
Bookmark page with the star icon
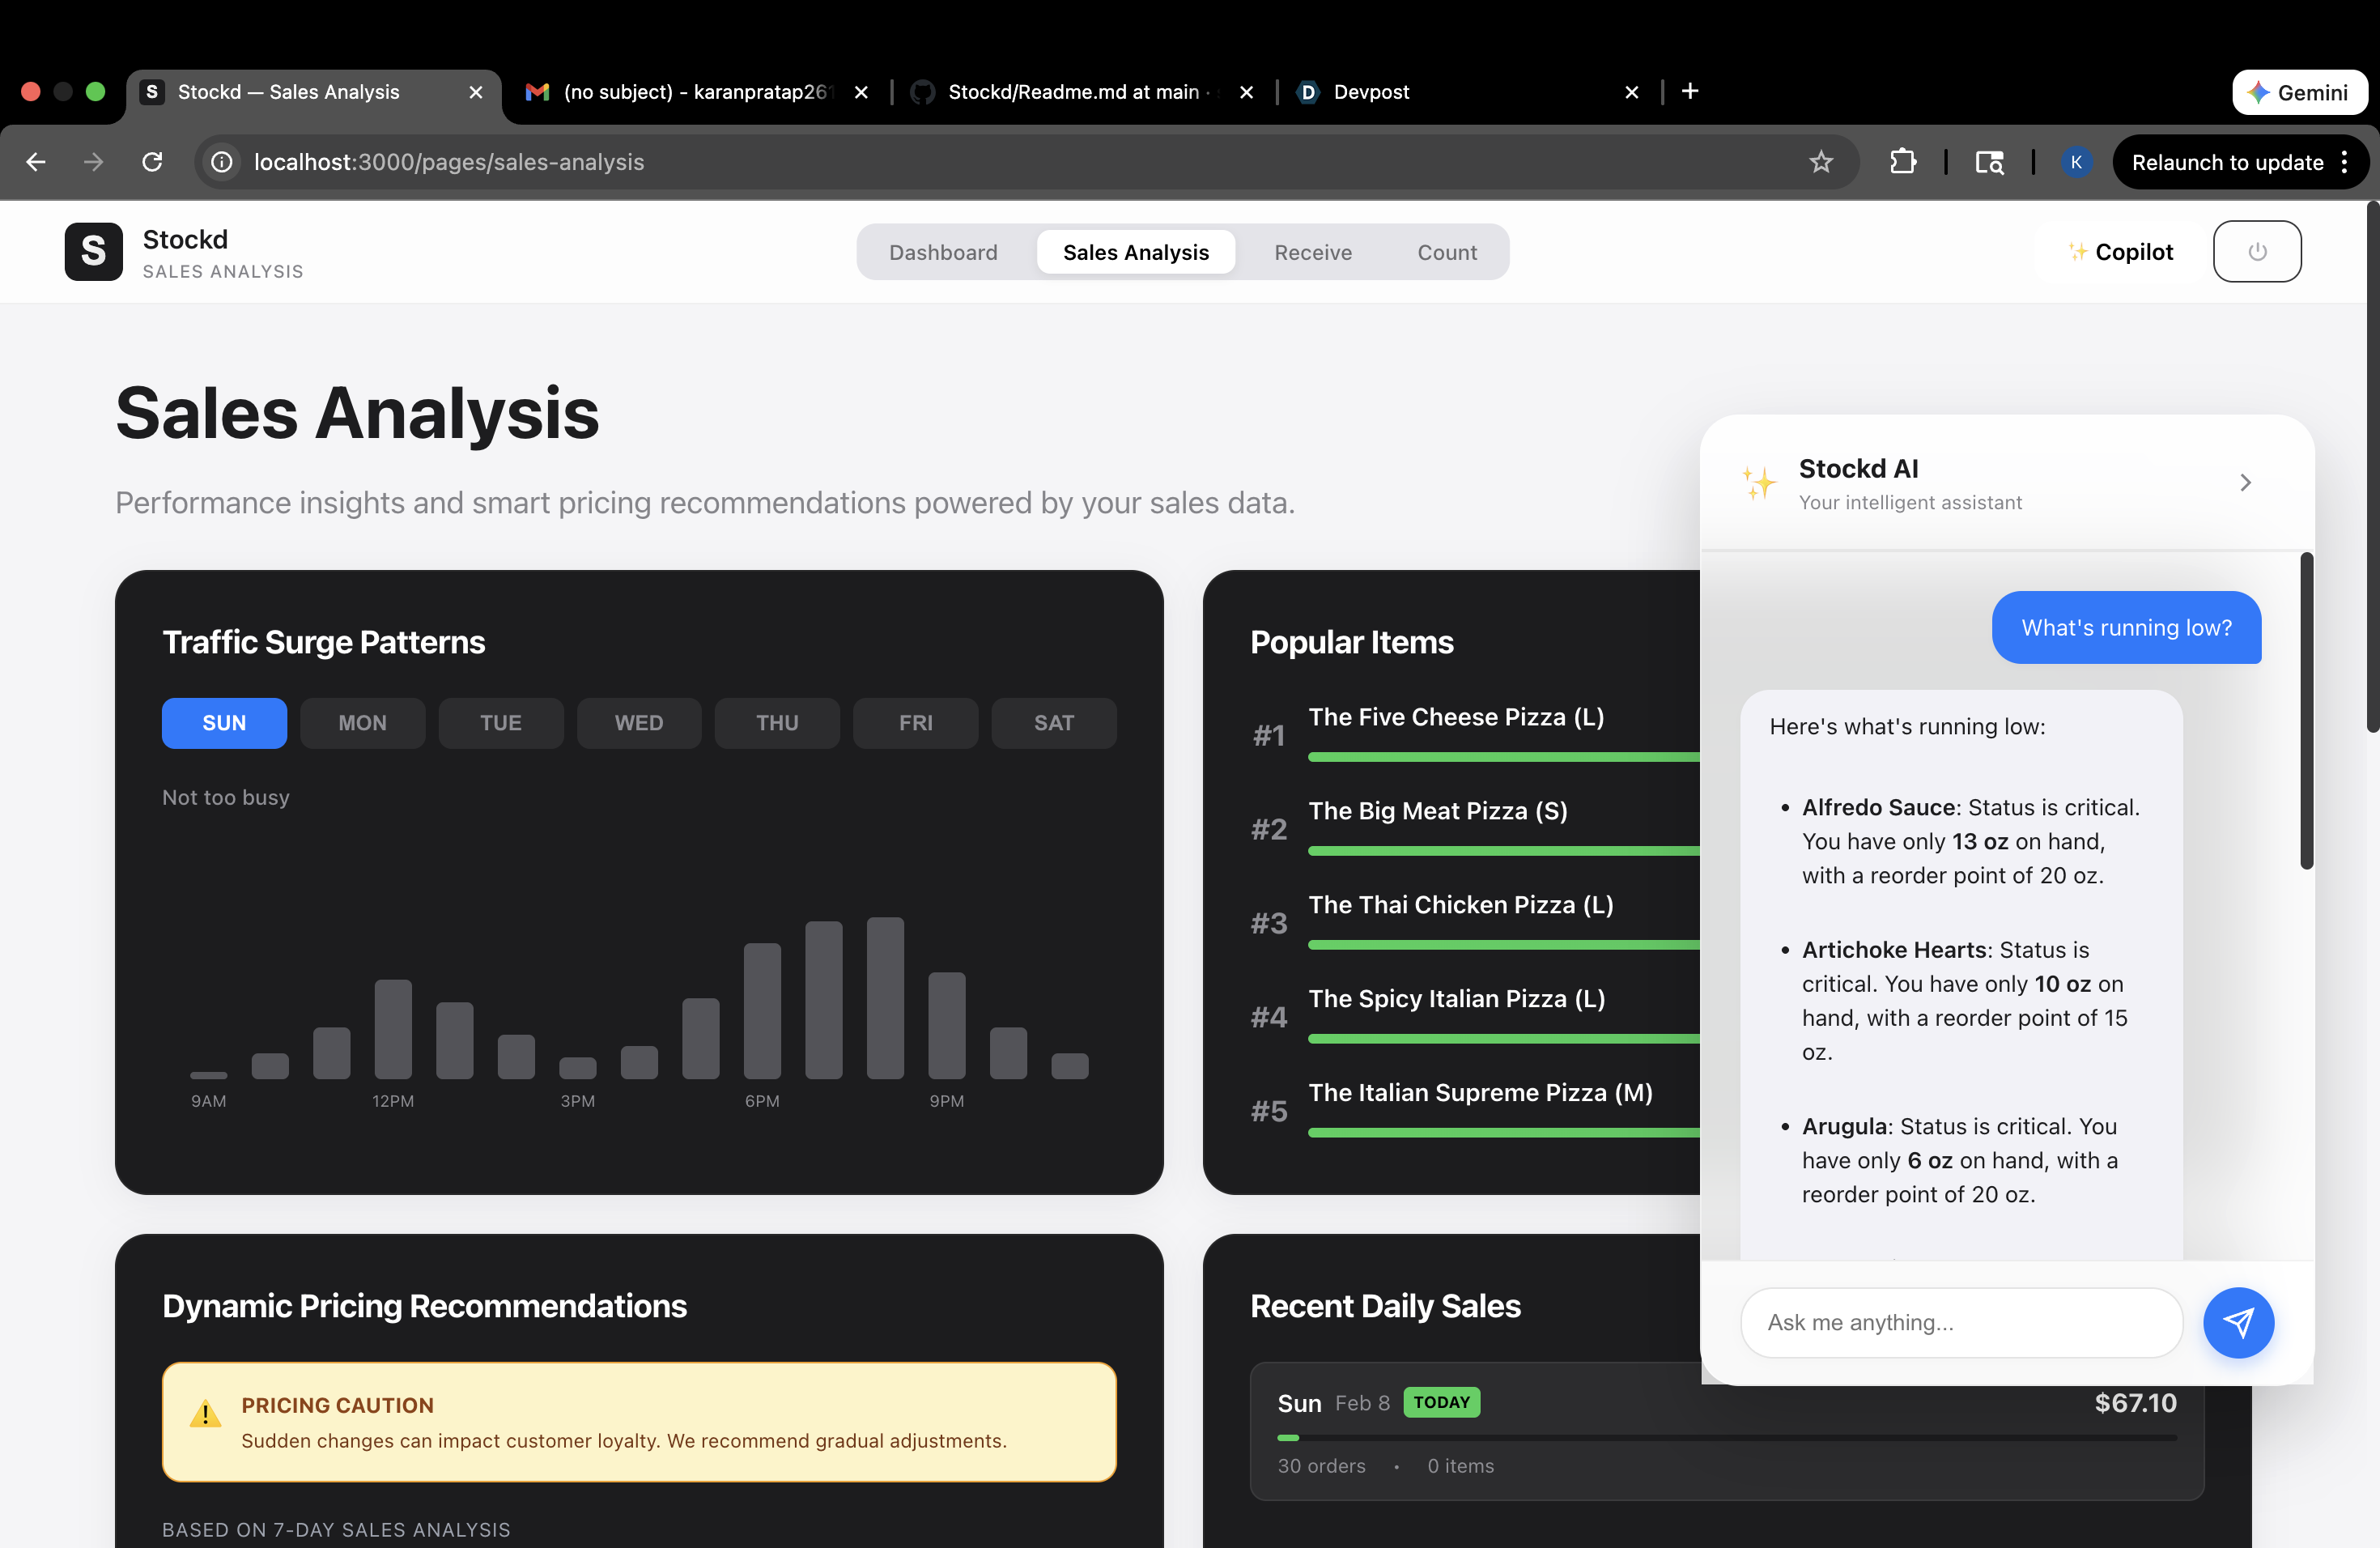[x=1820, y=162]
